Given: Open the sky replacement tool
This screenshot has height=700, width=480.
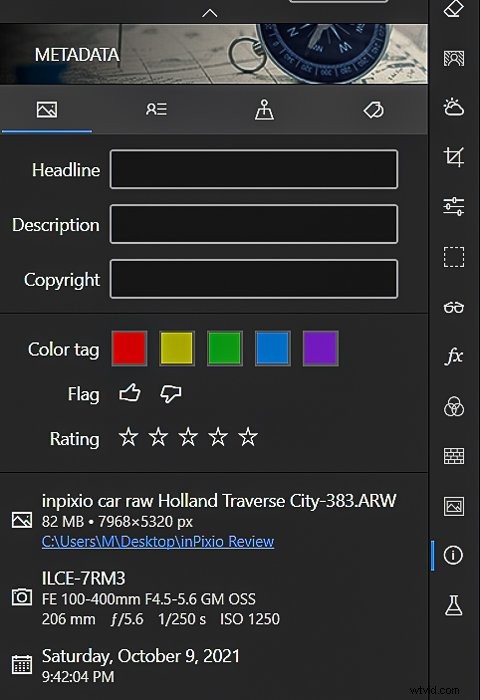Looking at the screenshot, I should click(x=454, y=108).
